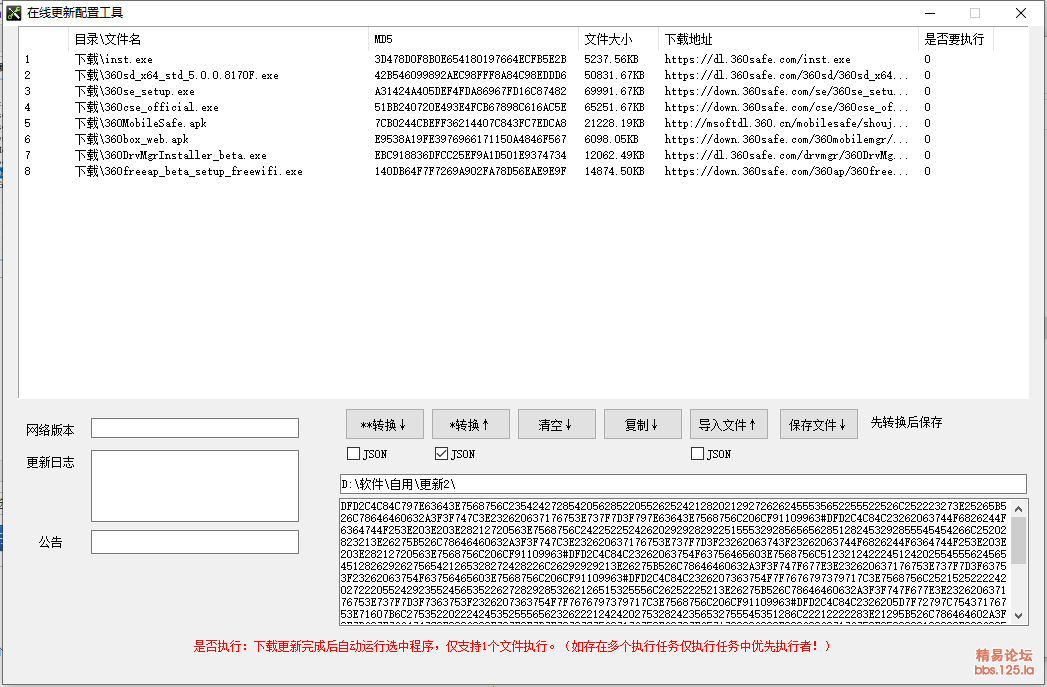This screenshot has width=1047, height=687.
Task: Click row number 8 in list
Action: tap(27, 172)
